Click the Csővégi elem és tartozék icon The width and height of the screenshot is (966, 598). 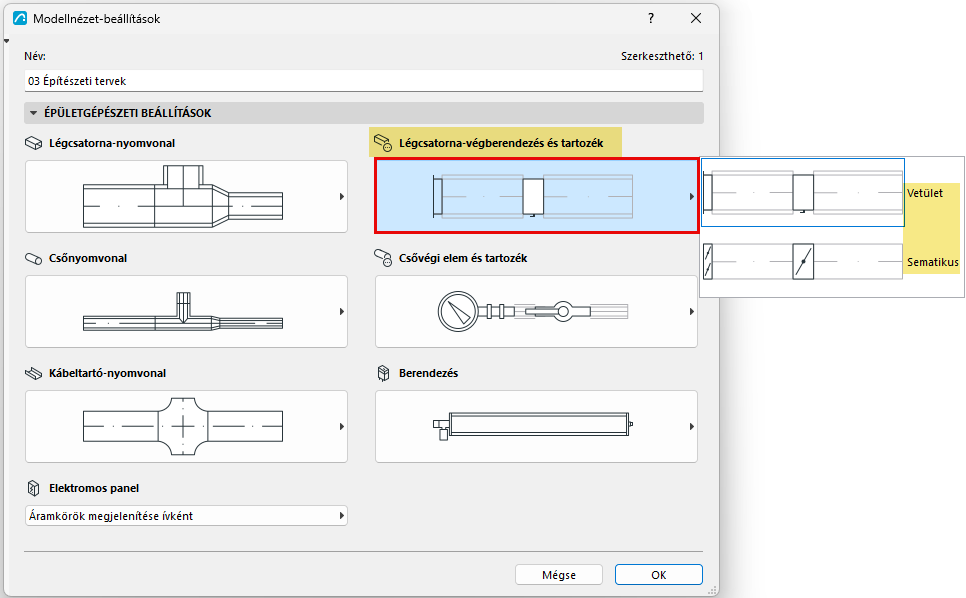383,258
